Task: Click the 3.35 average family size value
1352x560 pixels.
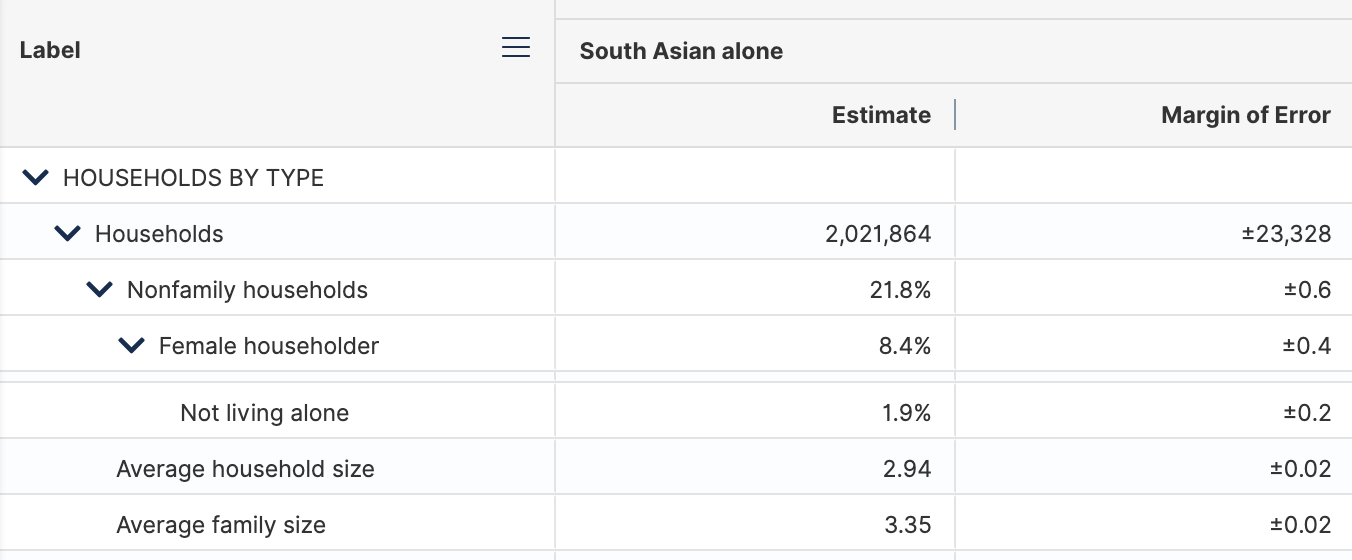Action: pos(908,525)
